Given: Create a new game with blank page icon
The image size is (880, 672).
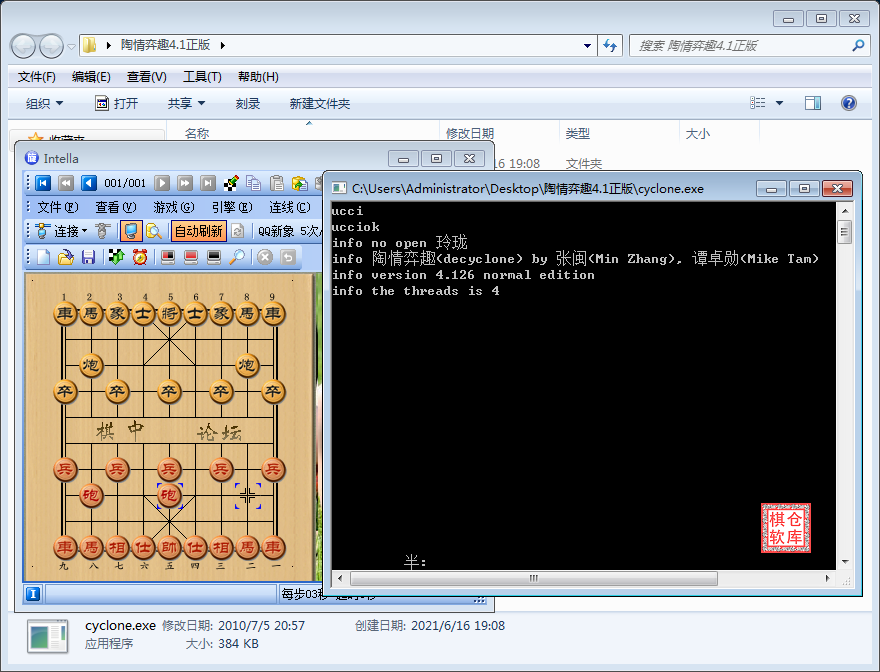Looking at the screenshot, I should click(x=43, y=257).
